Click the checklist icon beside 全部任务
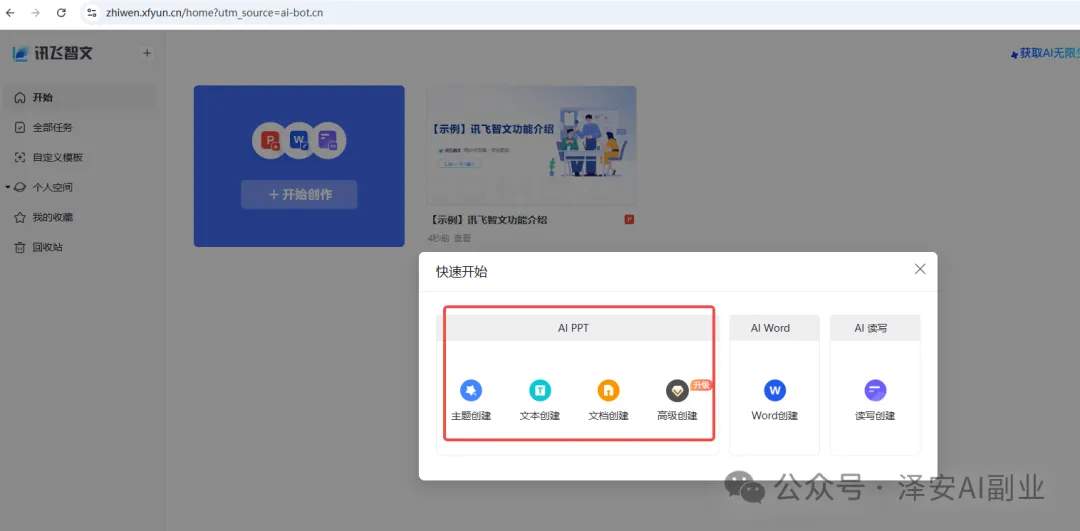This screenshot has height=531, width=1080. 19,127
